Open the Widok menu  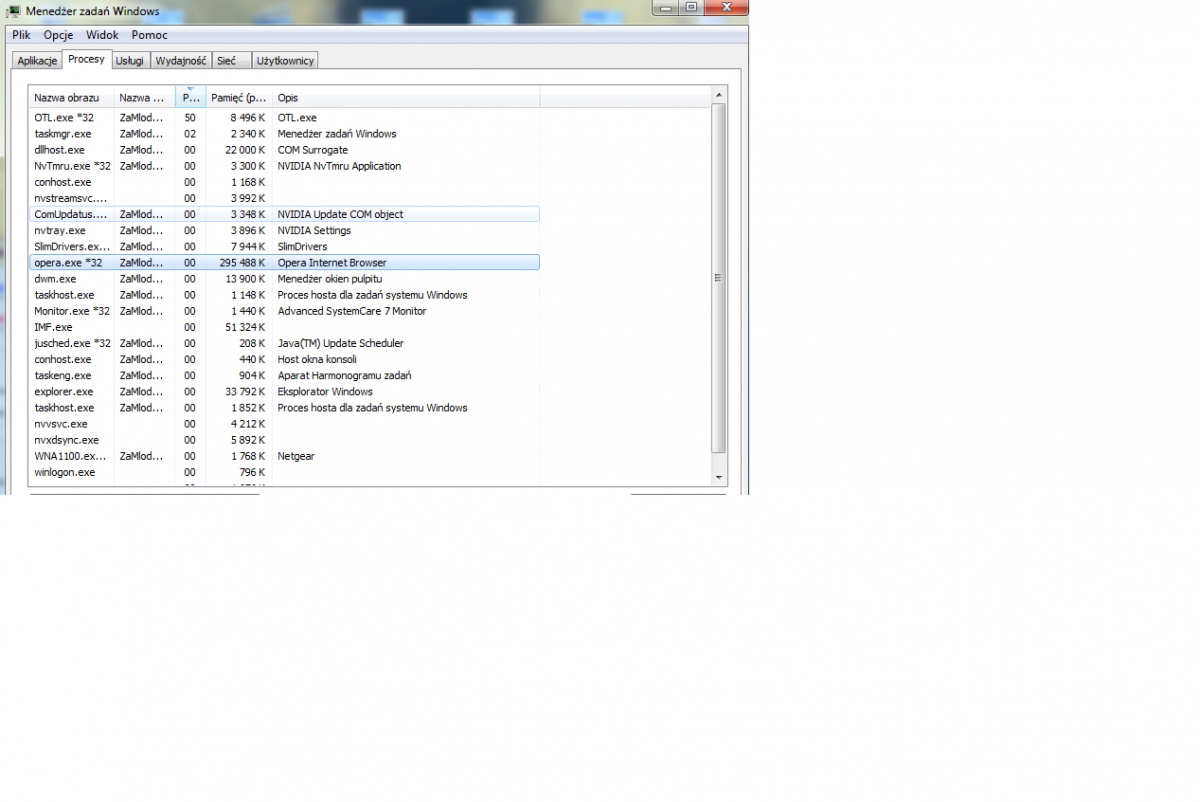click(x=102, y=35)
